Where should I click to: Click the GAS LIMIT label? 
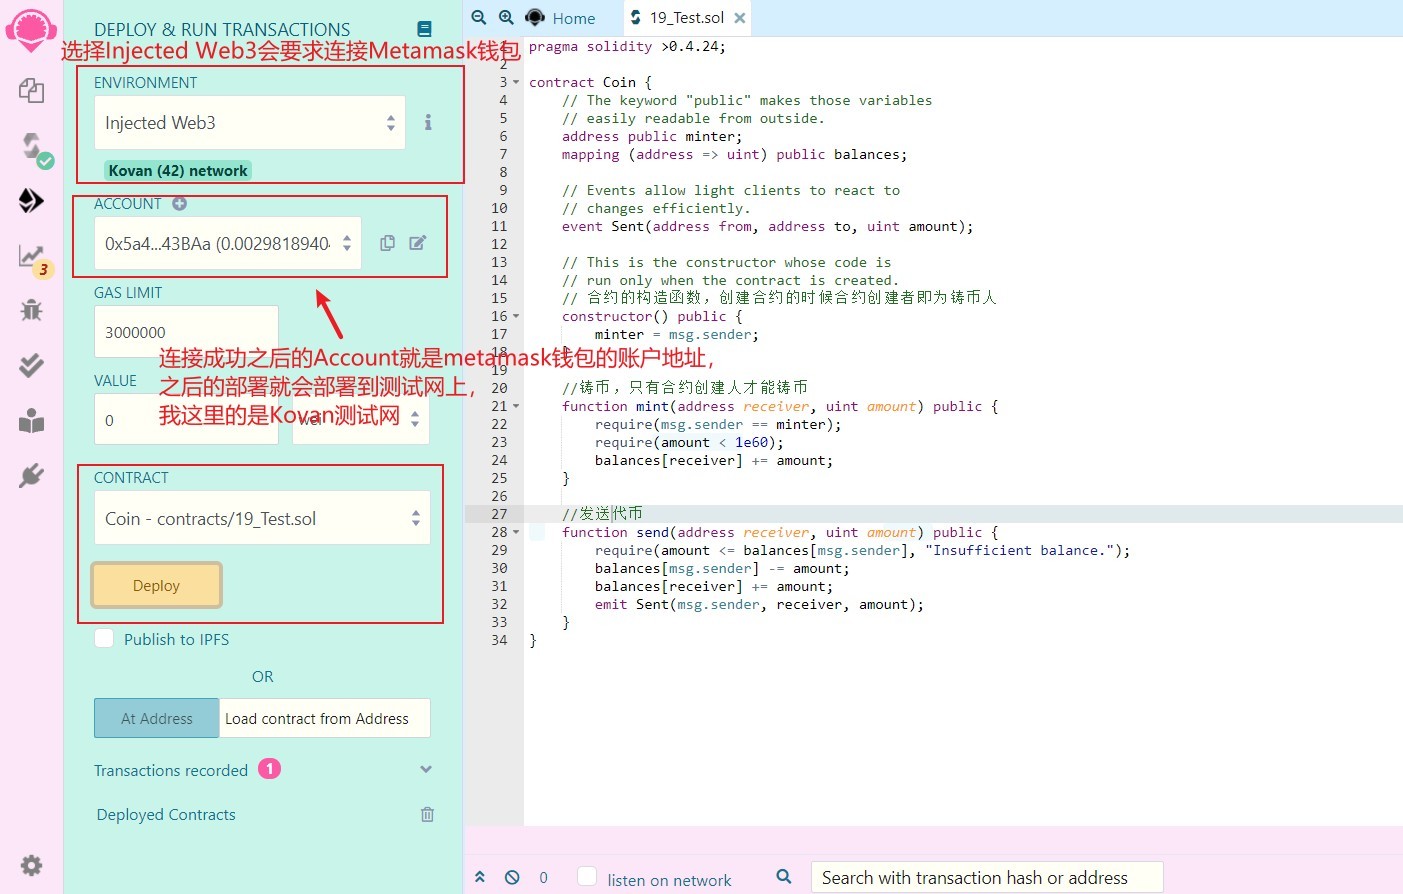pyautogui.click(x=128, y=292)
